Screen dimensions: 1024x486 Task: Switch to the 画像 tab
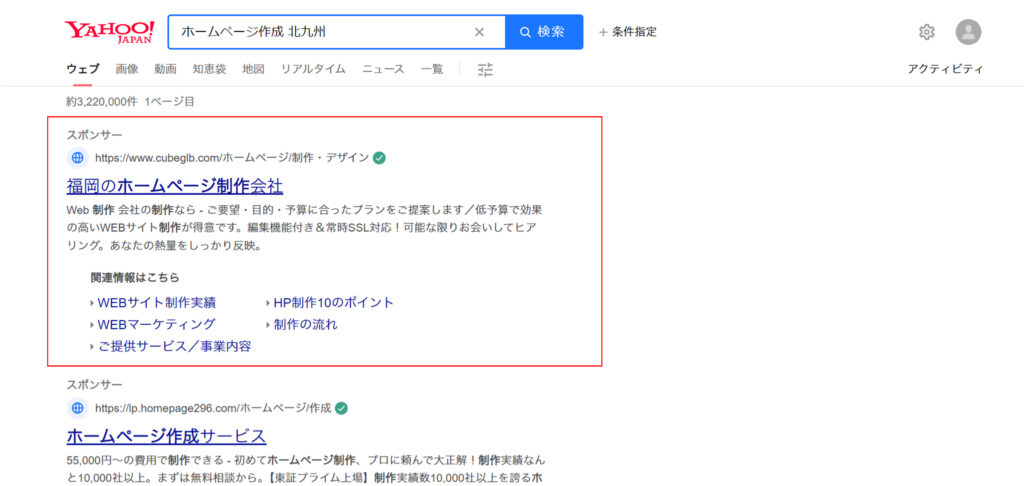(x=127, y=69)
